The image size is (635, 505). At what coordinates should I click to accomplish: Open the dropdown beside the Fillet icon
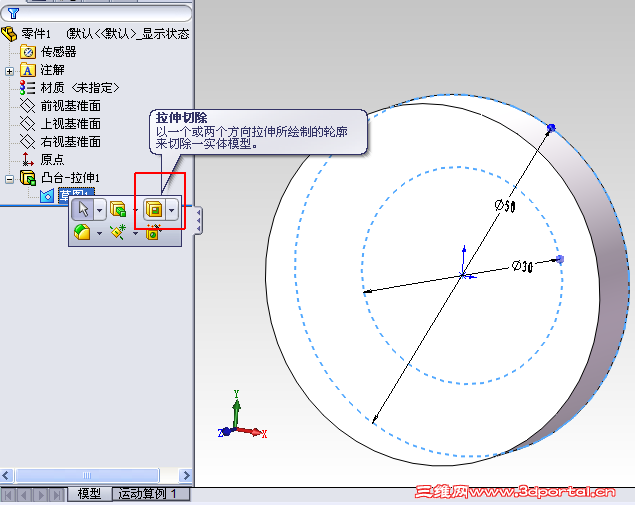click(x=99, y=233)
